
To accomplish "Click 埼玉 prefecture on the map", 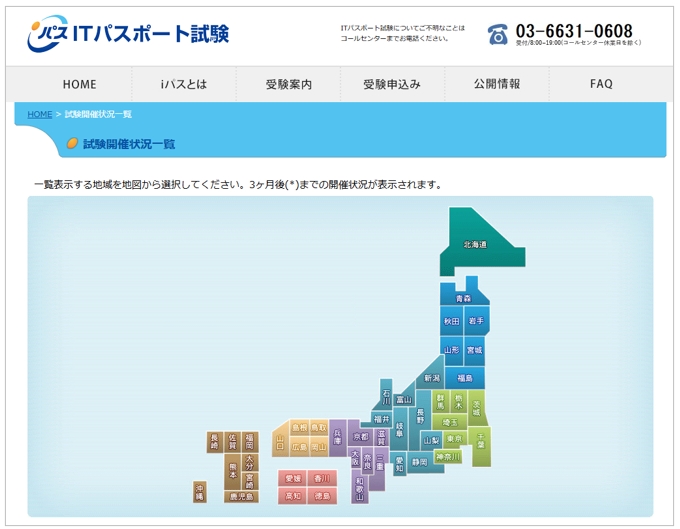I will (x=450, y=421).
